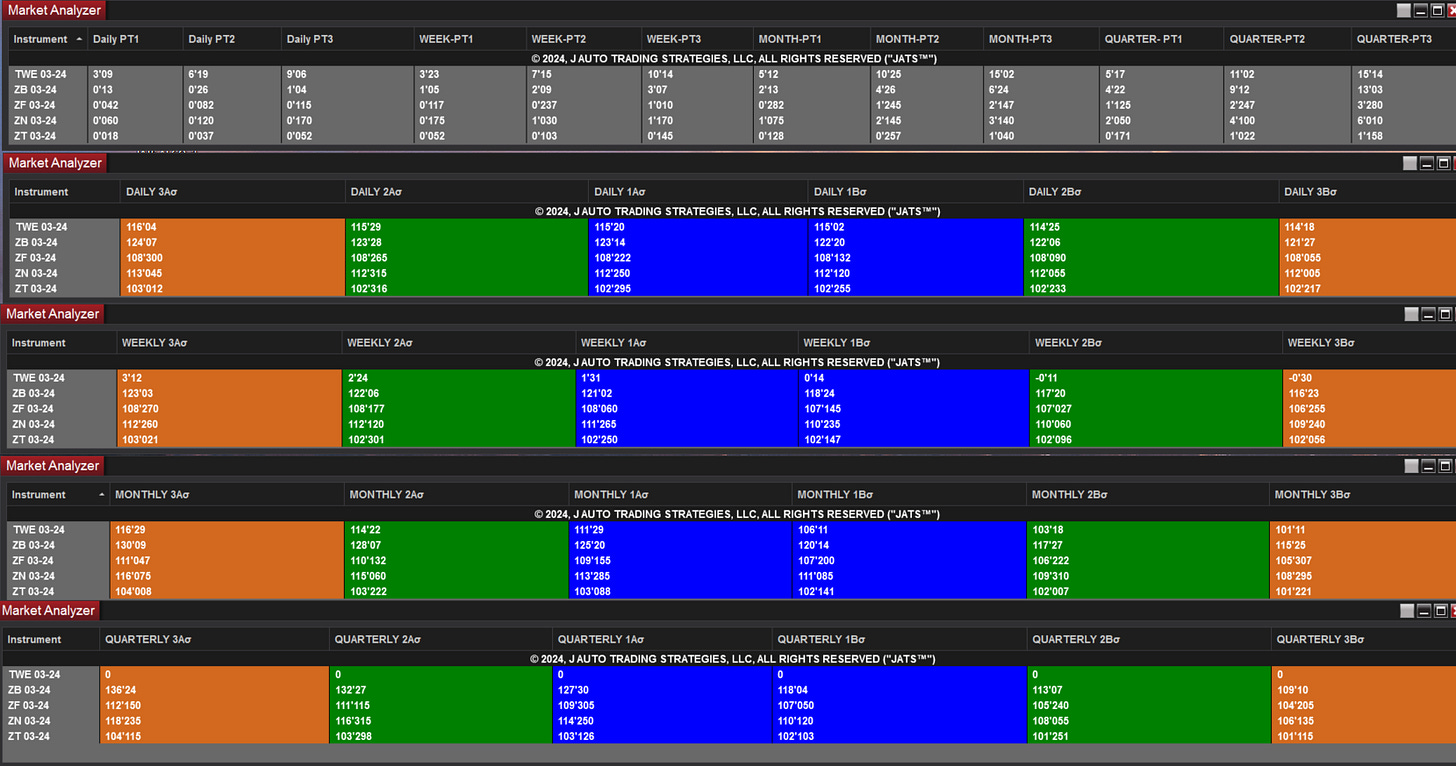This screenshot has height=766, width=1456.
Task: Select ZN 03-24 row in the MONTHLY 3Aσ table
Action: pyautogui.click(x=732, y=576)
